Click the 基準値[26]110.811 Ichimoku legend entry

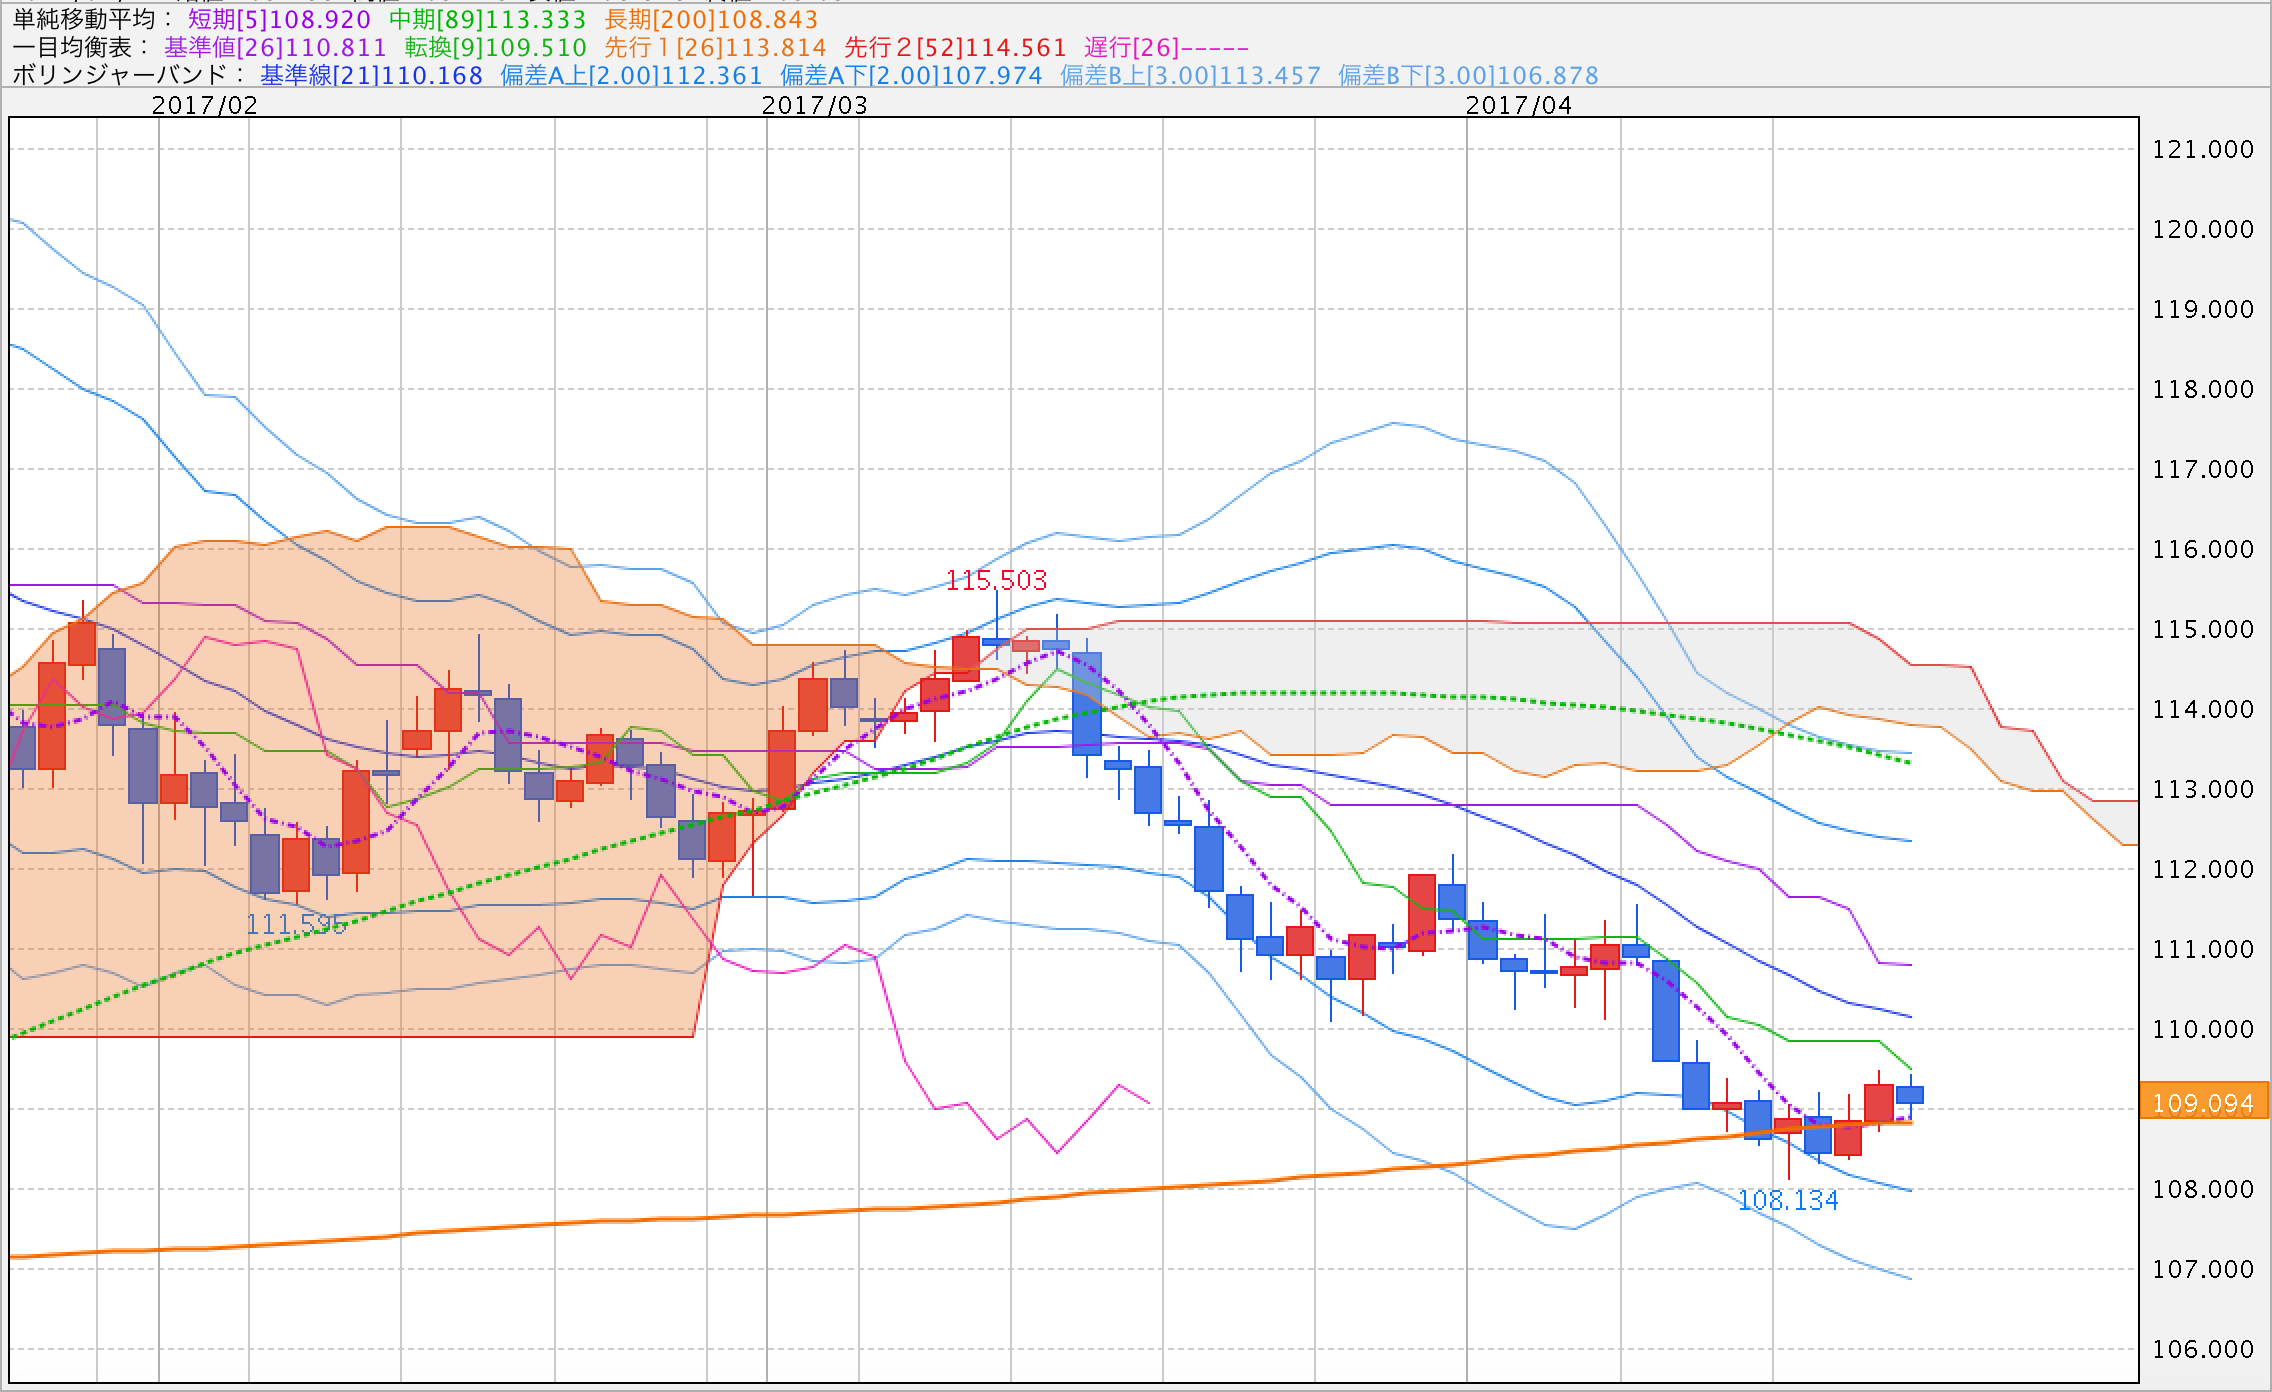pos(275,48)
